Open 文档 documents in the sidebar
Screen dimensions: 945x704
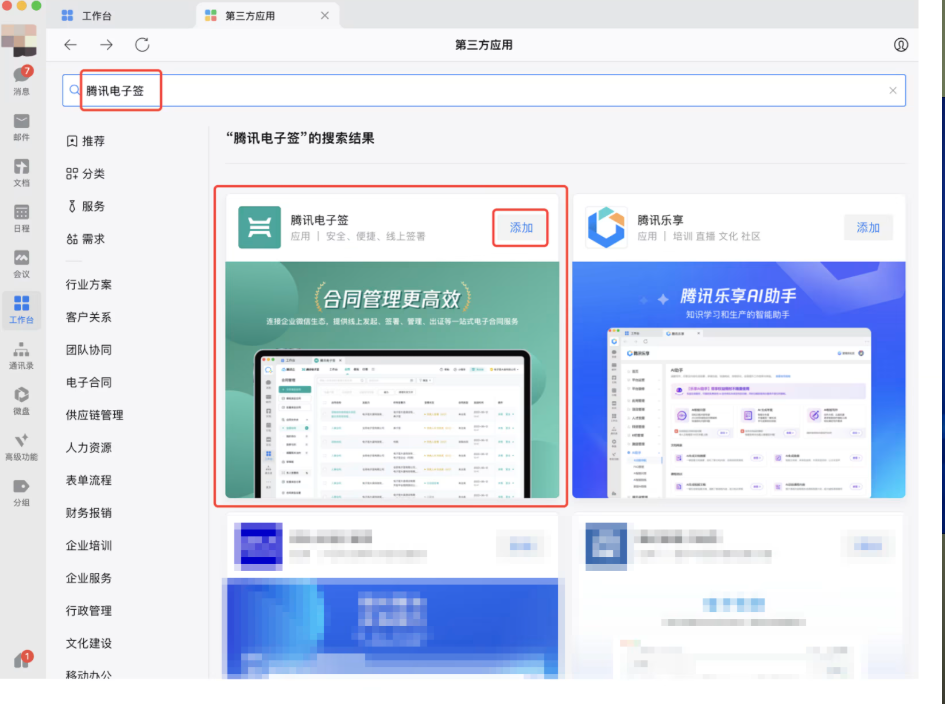coord(21,172)
